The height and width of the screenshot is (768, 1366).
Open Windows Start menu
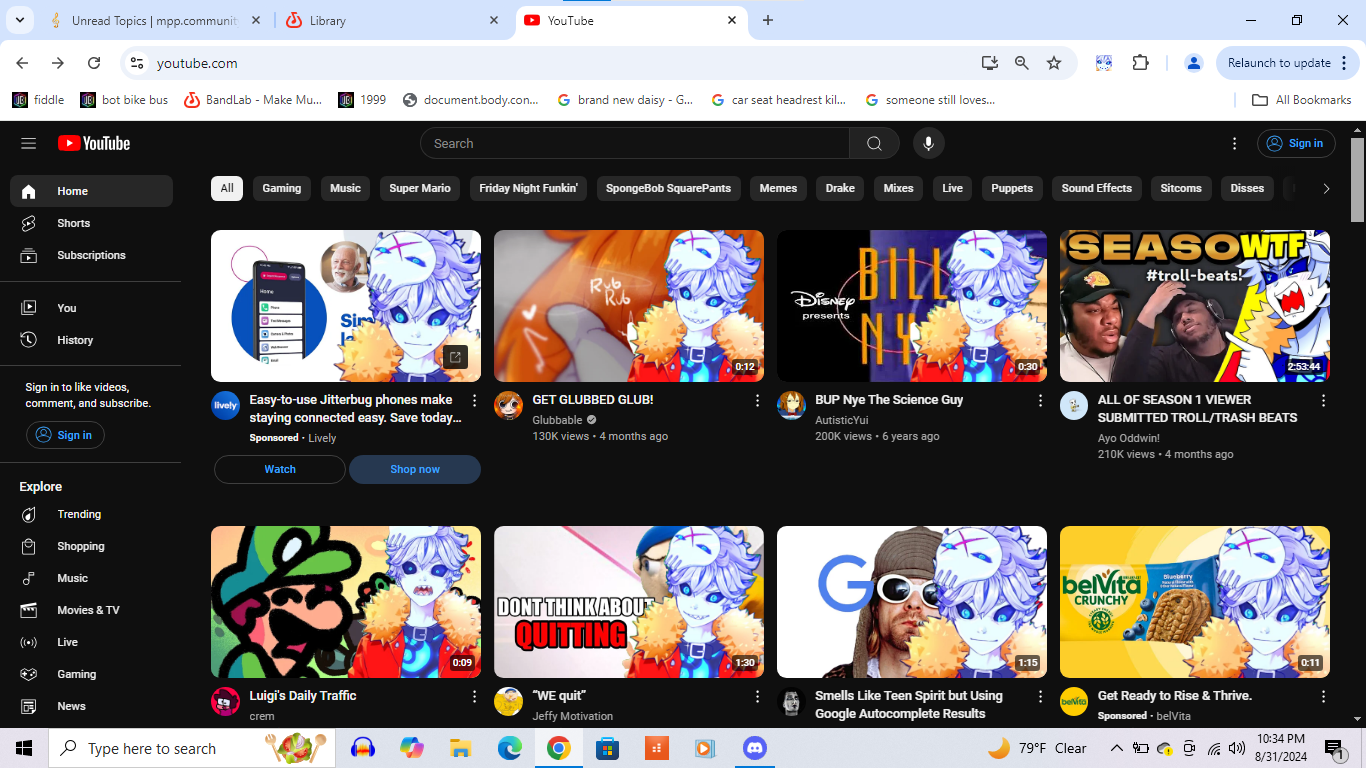pos(24,748)
